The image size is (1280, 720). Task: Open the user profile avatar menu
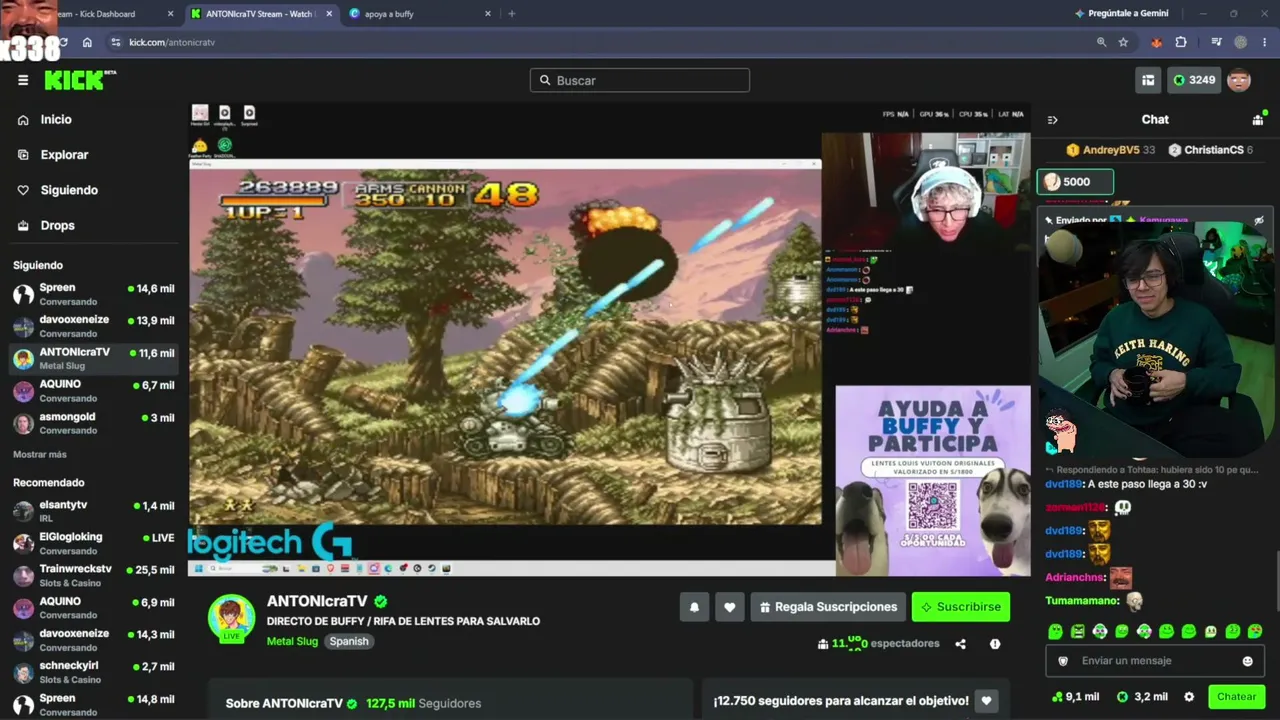(x=1239, y=80)
